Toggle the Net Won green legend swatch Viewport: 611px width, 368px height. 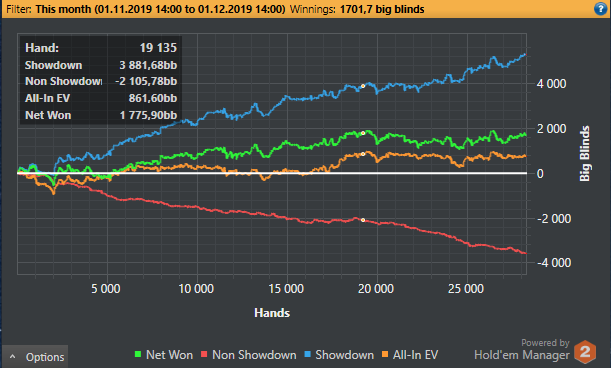click(x=138, y=354)
